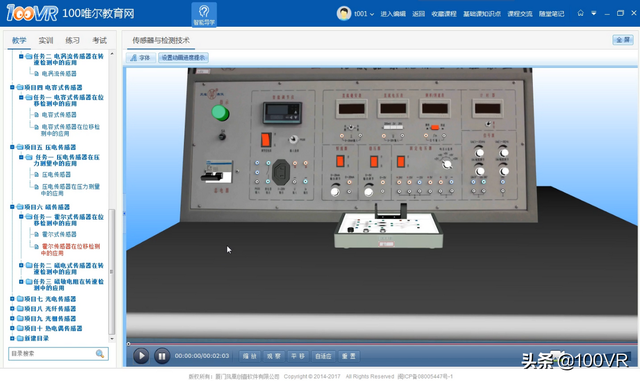The image size is (640, 381).
Task: Select the 缩放 zoom view mode
Action: [250, 356]
